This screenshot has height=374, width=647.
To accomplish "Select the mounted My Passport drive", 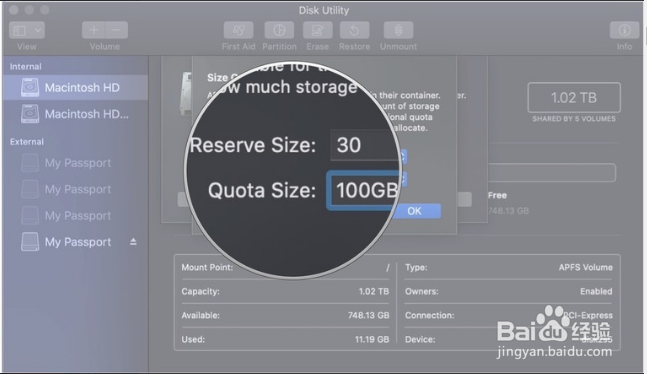I will click(x=75, y=242).
